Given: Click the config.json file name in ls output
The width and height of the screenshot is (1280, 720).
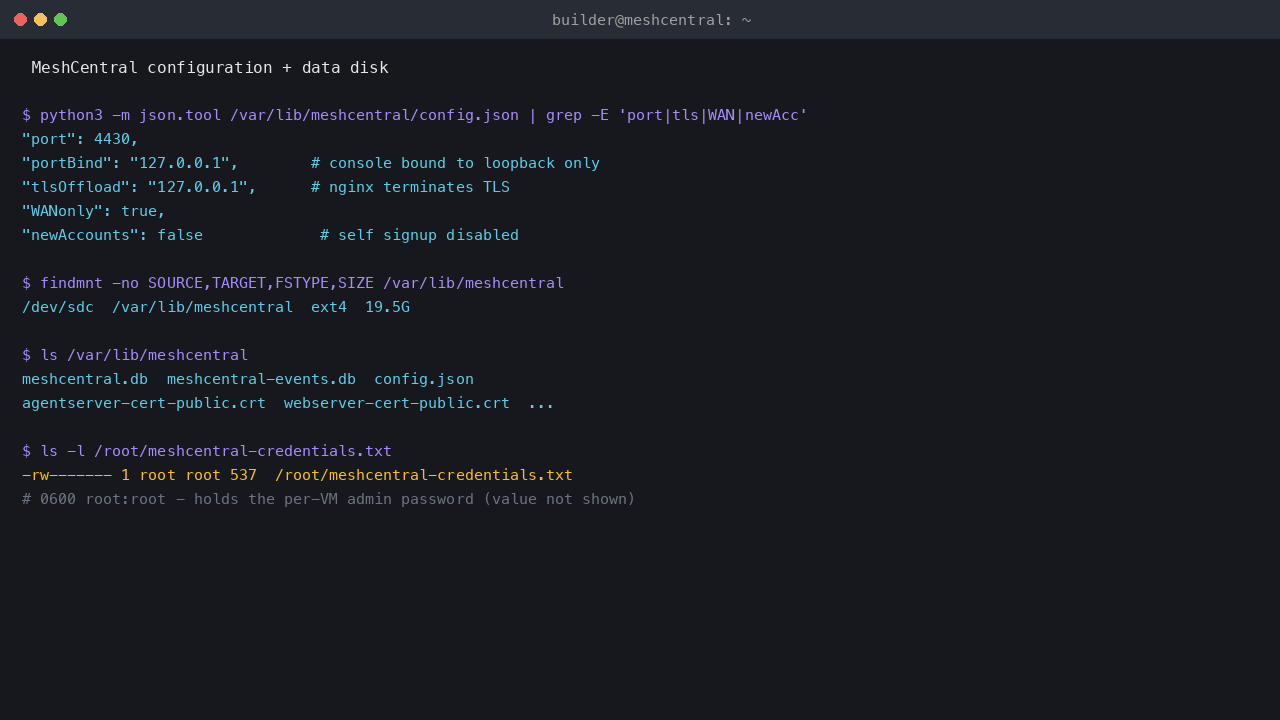Looking at the screenshot, I should [424, 379].
